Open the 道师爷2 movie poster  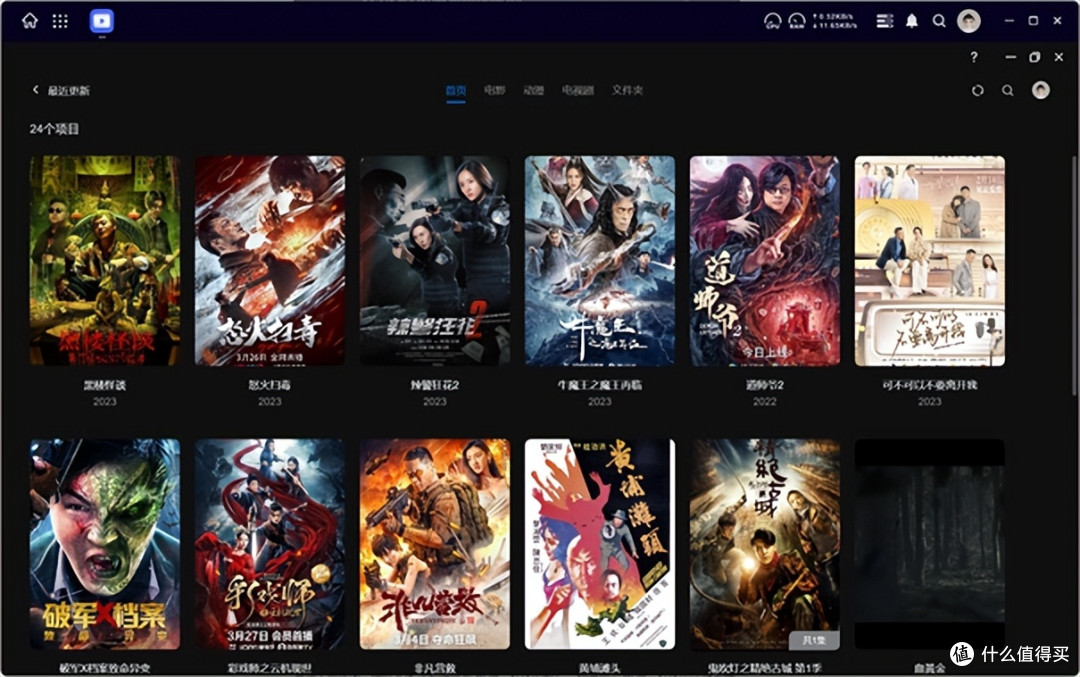765,260
